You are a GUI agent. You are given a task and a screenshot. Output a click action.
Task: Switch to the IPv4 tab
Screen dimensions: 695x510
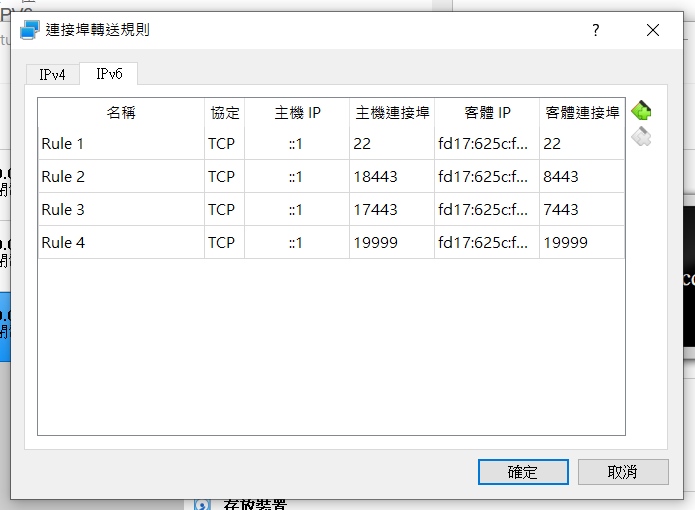coord(52,74)
